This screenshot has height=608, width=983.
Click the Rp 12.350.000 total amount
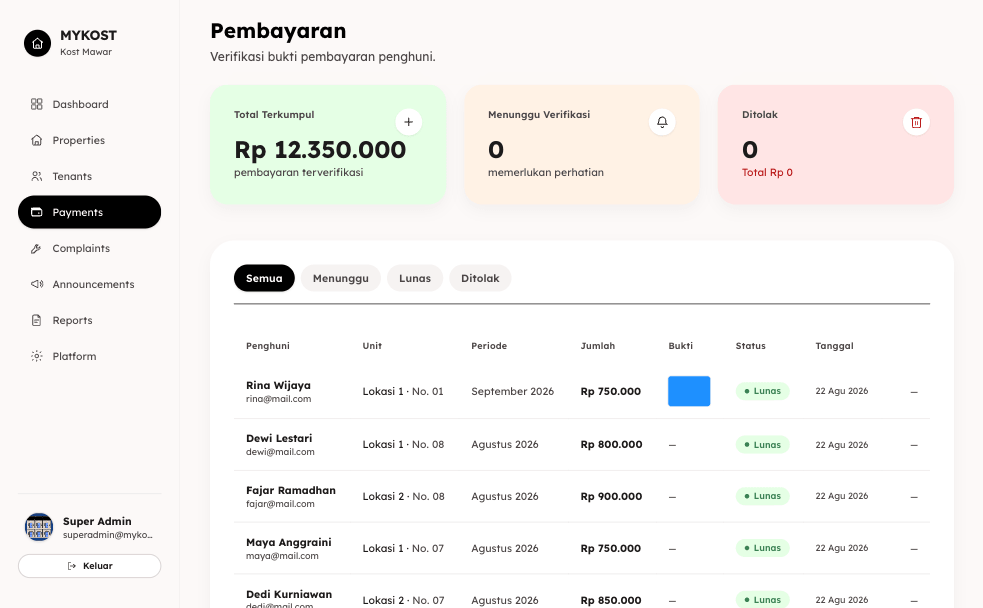[320, 150]
